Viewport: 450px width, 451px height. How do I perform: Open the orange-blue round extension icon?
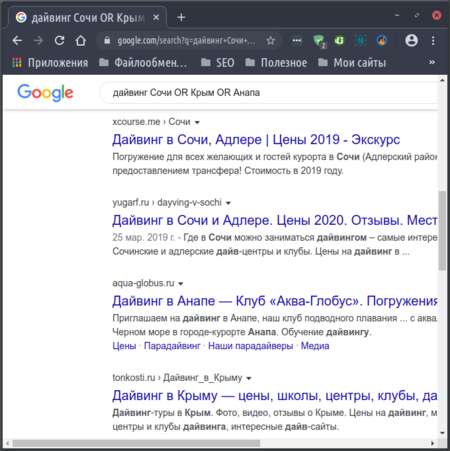(381, 41)
